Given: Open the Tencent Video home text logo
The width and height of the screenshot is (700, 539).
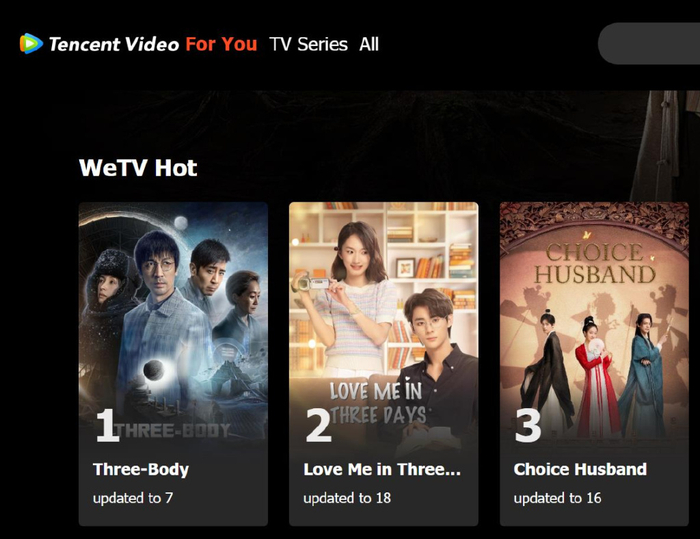Looking at the screenshot, I should (x=114, y=44).
